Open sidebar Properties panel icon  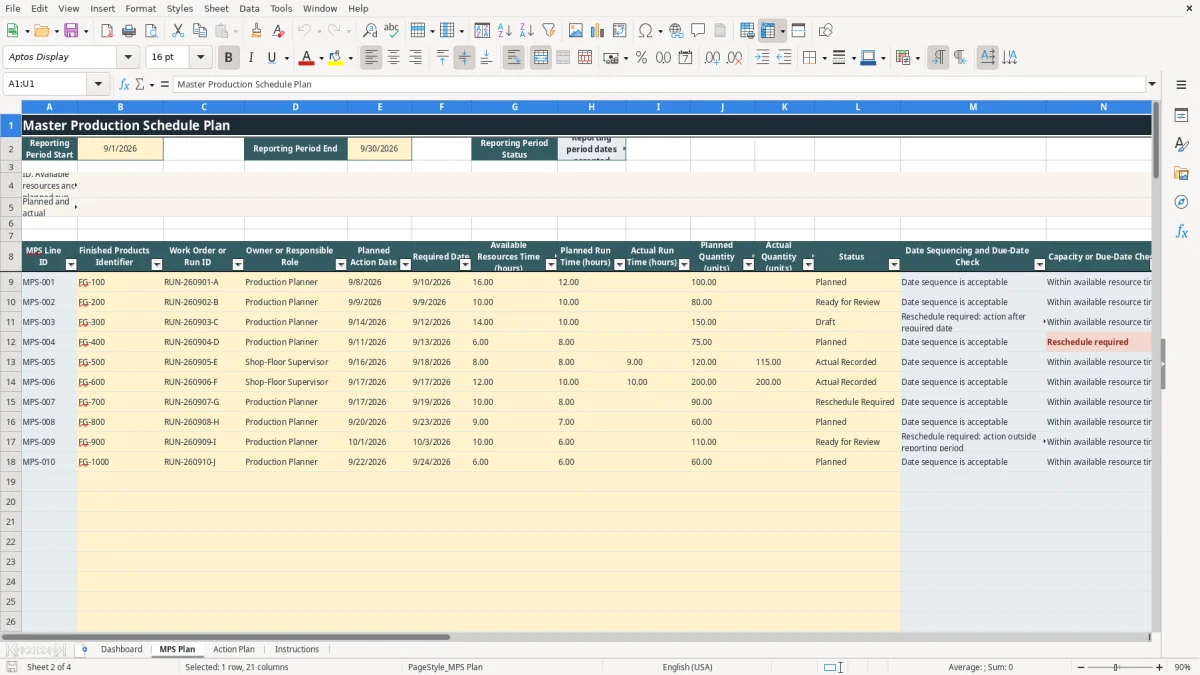(1181, 116)
